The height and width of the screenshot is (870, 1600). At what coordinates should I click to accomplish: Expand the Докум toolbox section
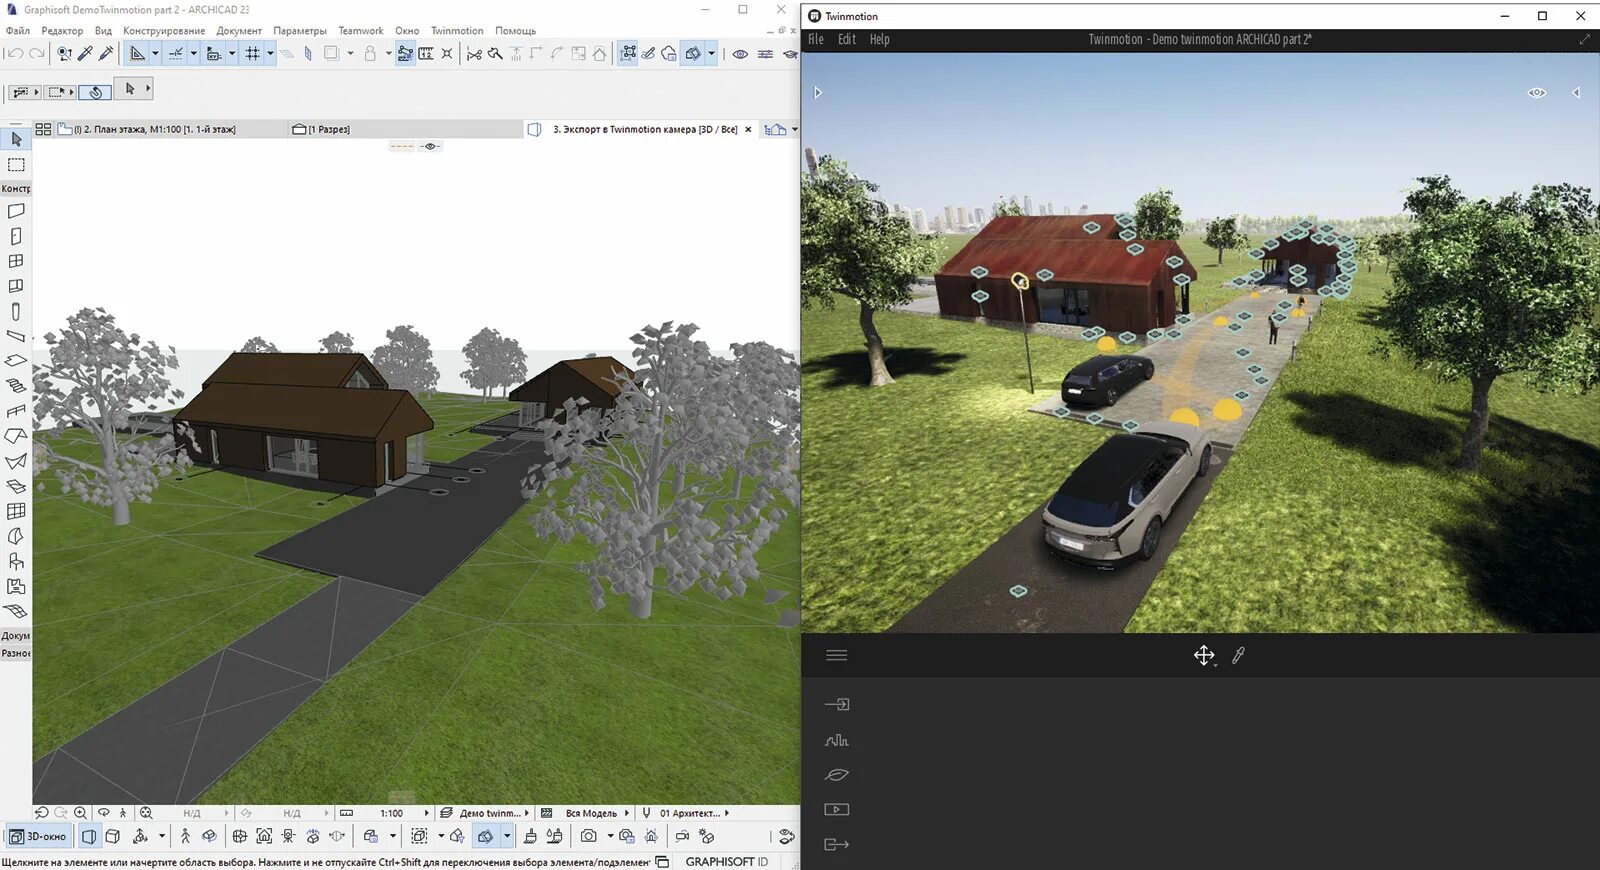(16, 636)
